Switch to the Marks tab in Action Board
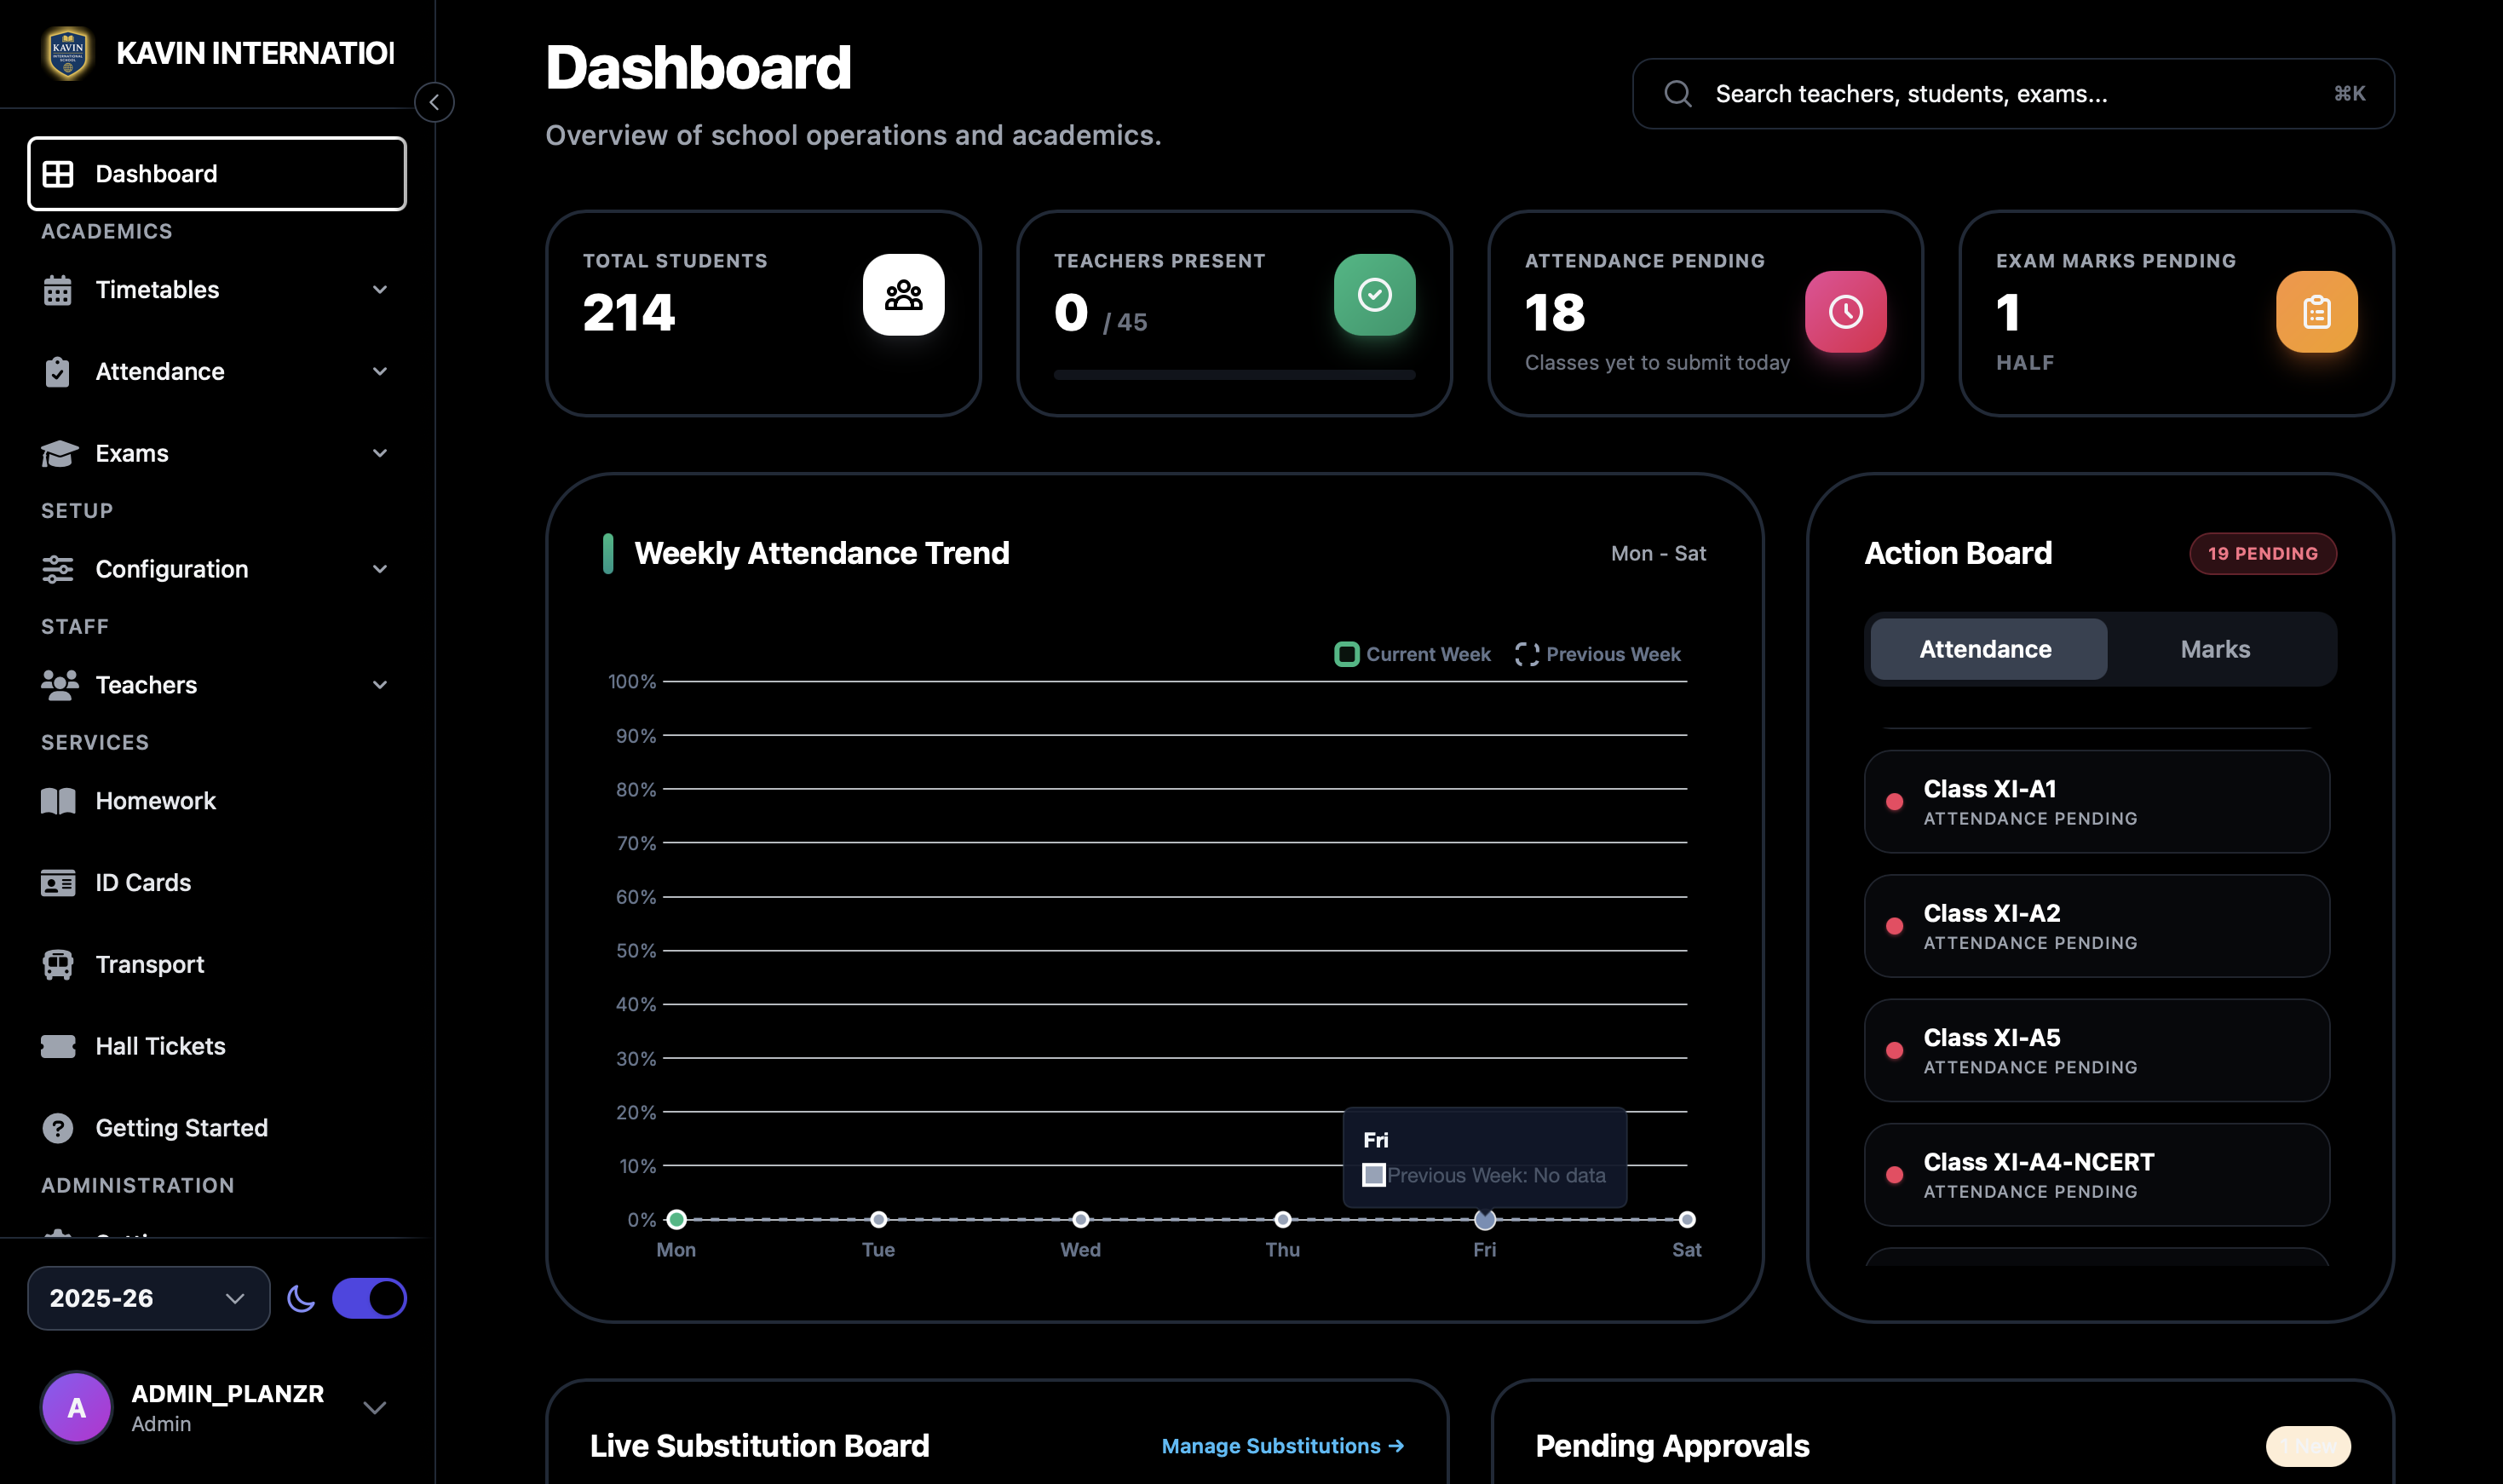The image size is (2503, 1484). click(x=2215, y=649)
